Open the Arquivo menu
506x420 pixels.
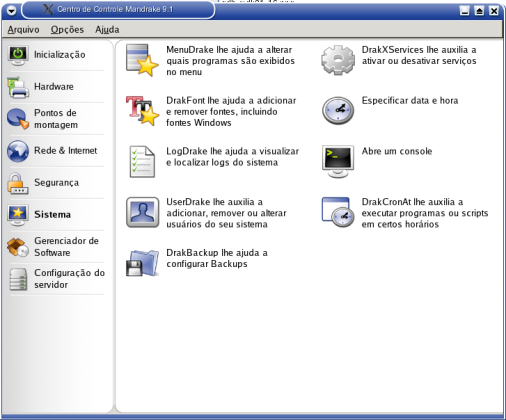point(23,30)
